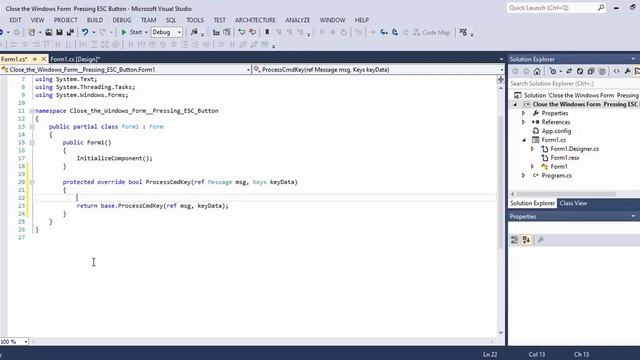Click the New Project toolbar icon

point(31,32)
